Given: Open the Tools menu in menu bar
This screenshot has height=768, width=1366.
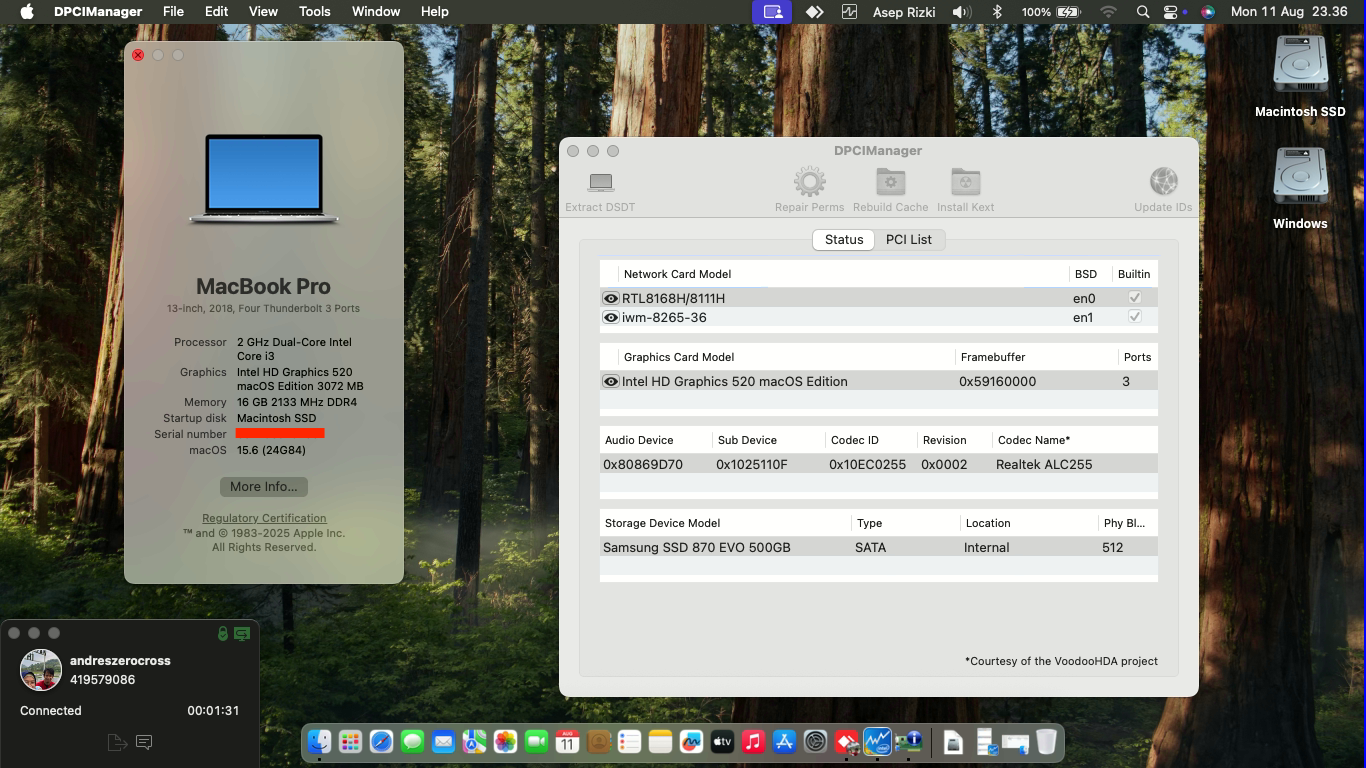Looking at the screenshot, I should coord(314,12).
